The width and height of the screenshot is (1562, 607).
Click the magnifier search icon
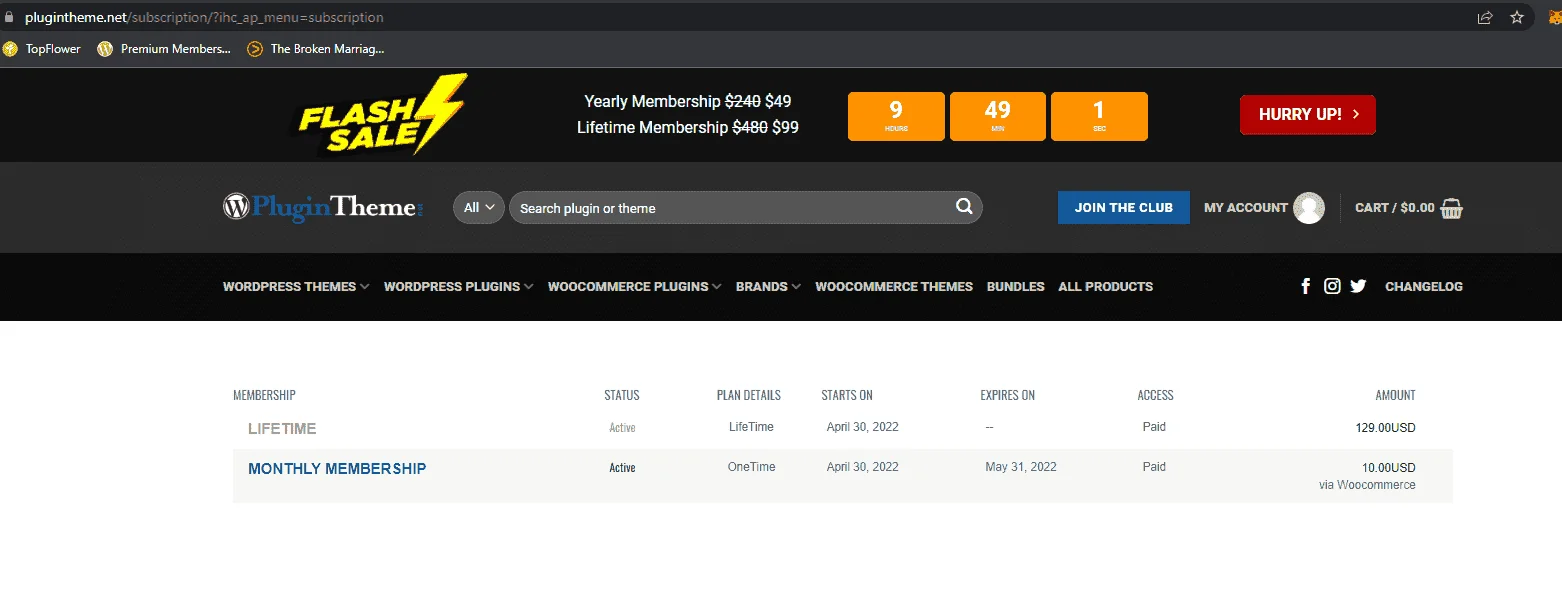[964, 207]
